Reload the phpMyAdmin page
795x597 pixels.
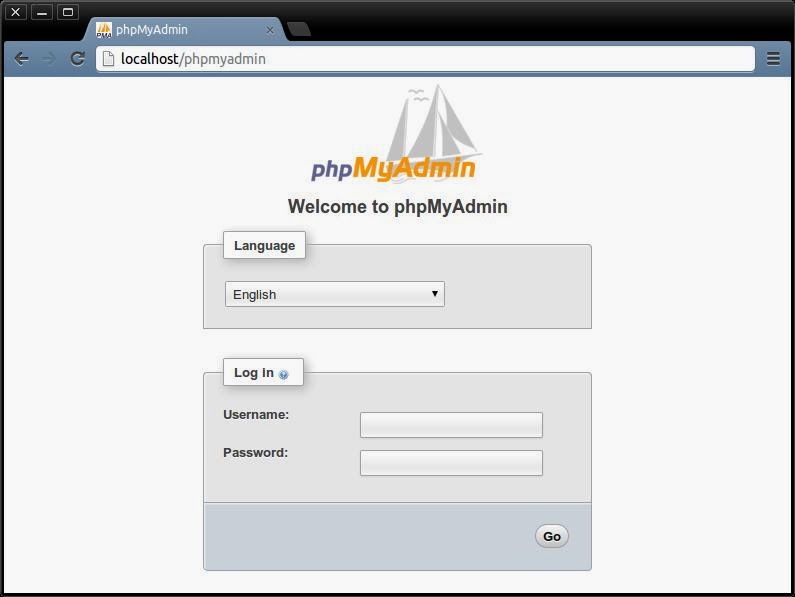(77, 59)
